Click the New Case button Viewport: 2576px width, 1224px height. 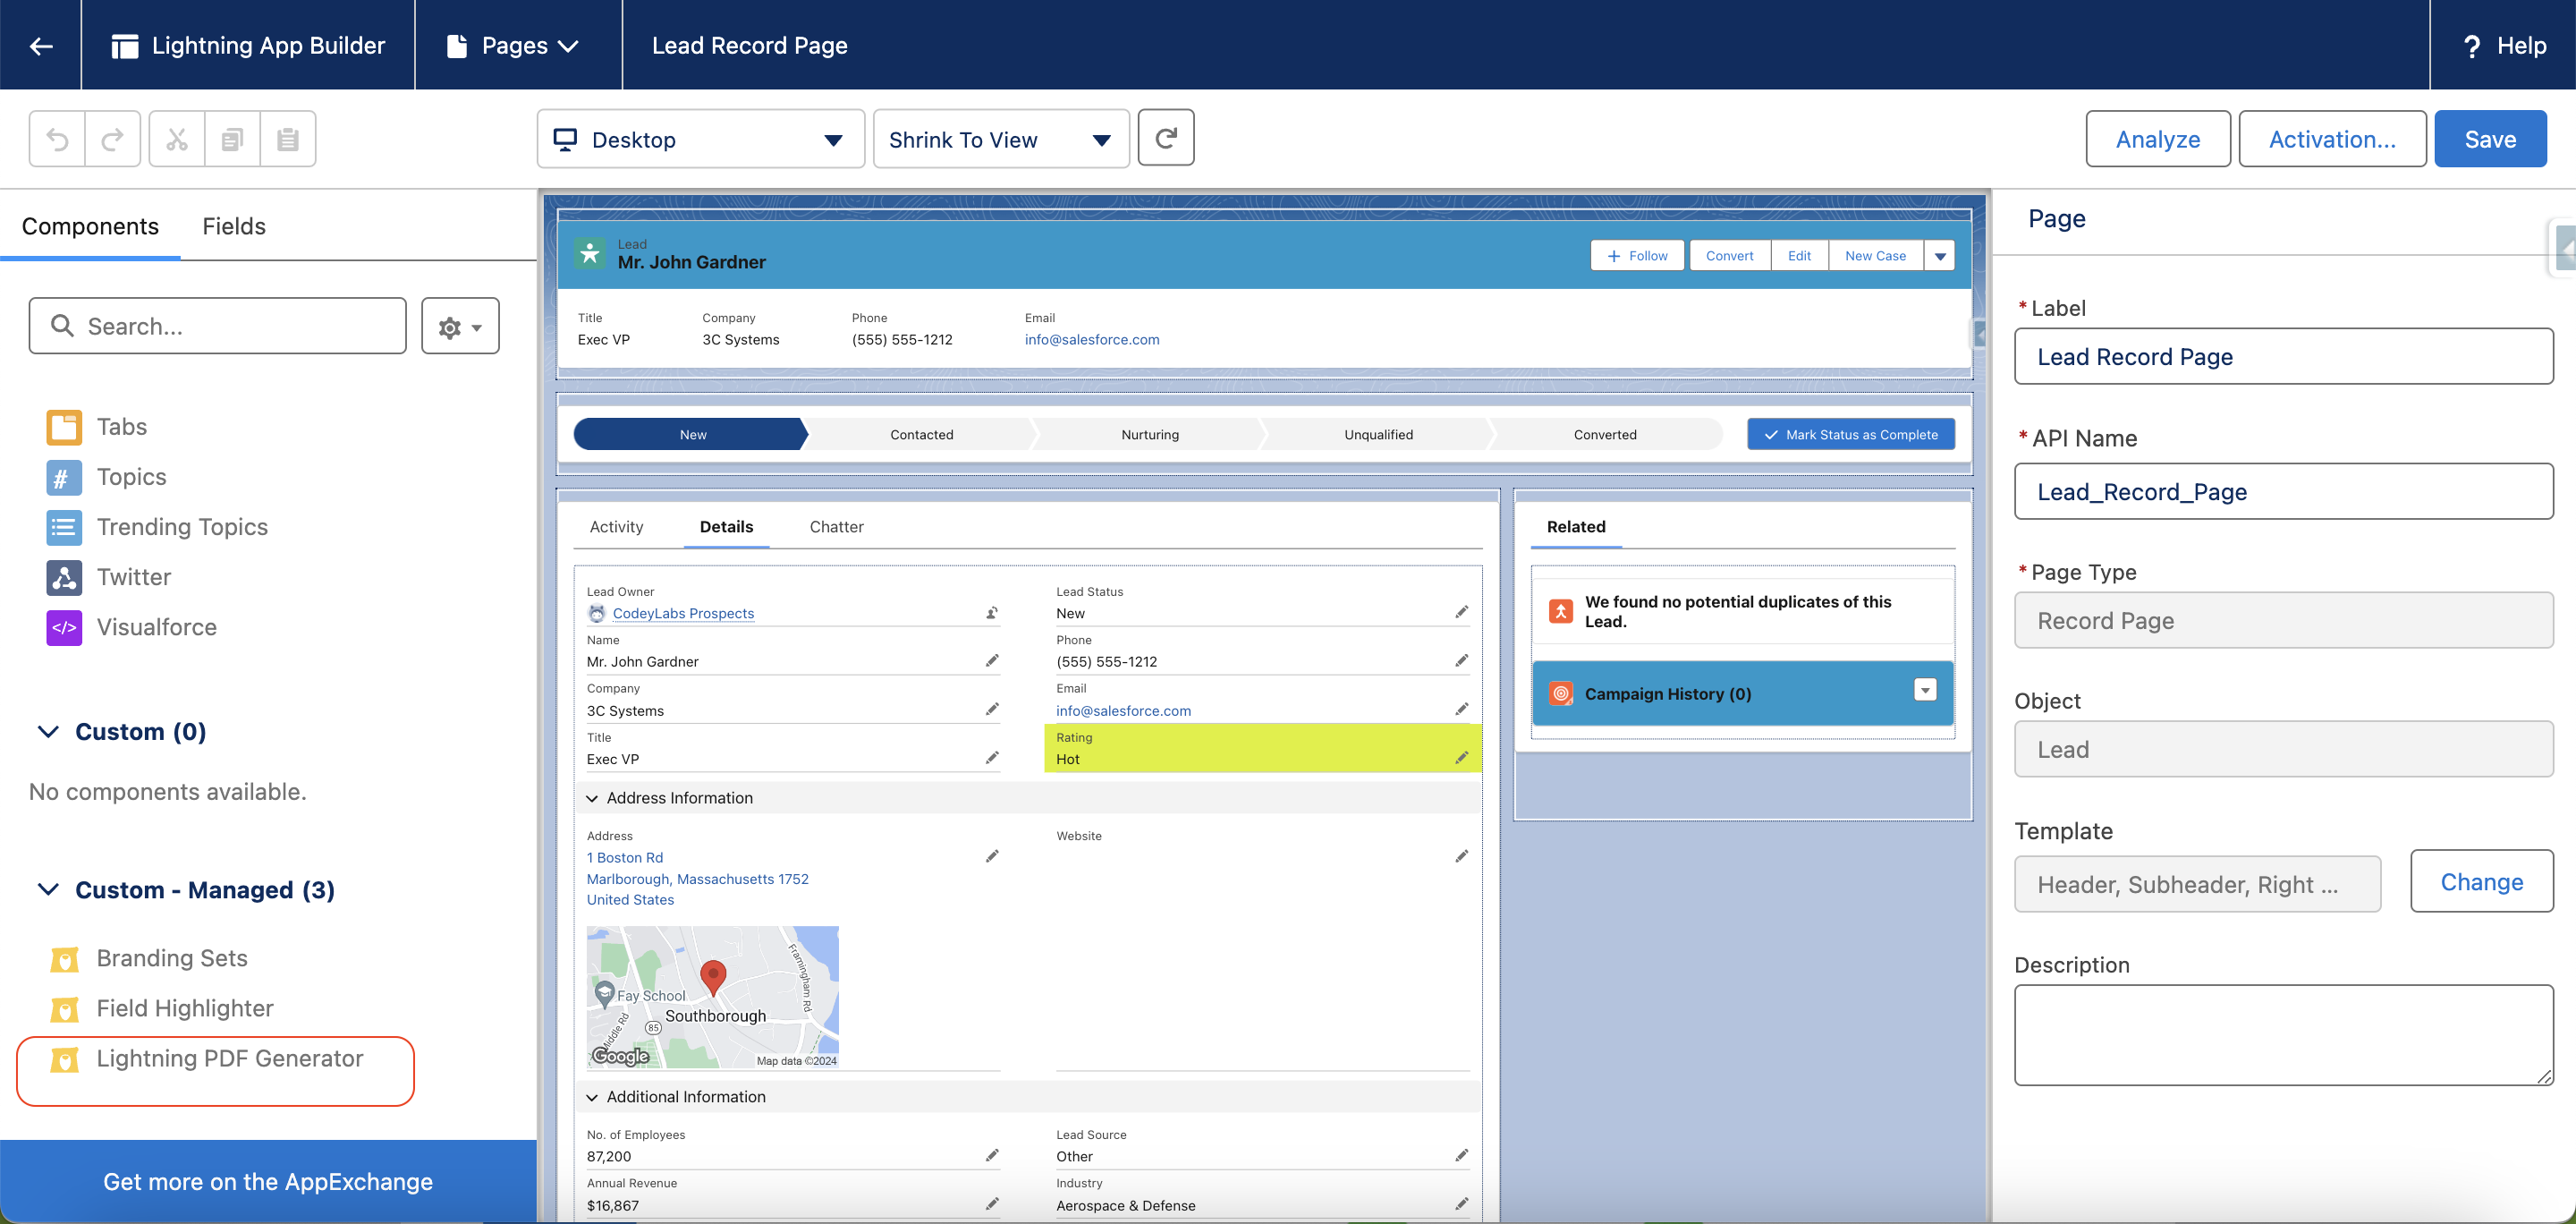[1875, 256]
